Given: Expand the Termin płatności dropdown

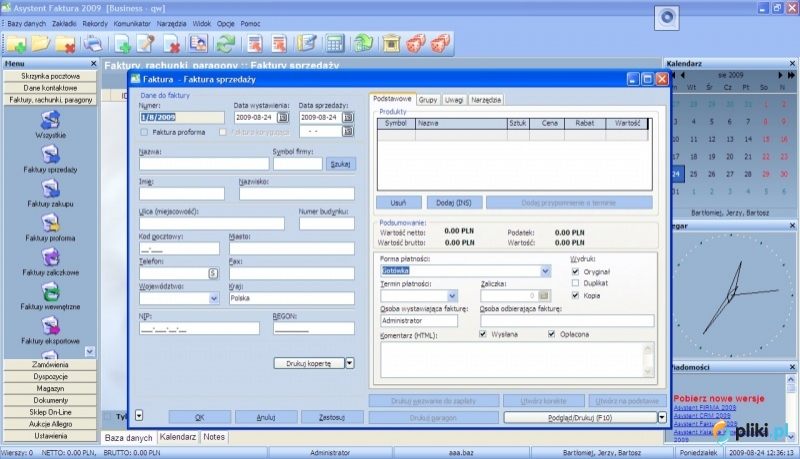Looking at the screenshot, I should click(452, 296).
